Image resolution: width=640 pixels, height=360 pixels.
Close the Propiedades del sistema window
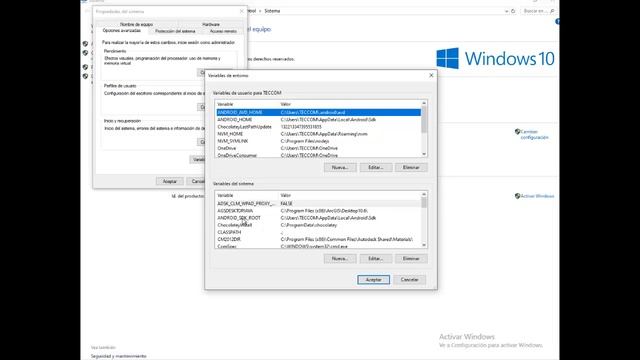pos(242,11)
